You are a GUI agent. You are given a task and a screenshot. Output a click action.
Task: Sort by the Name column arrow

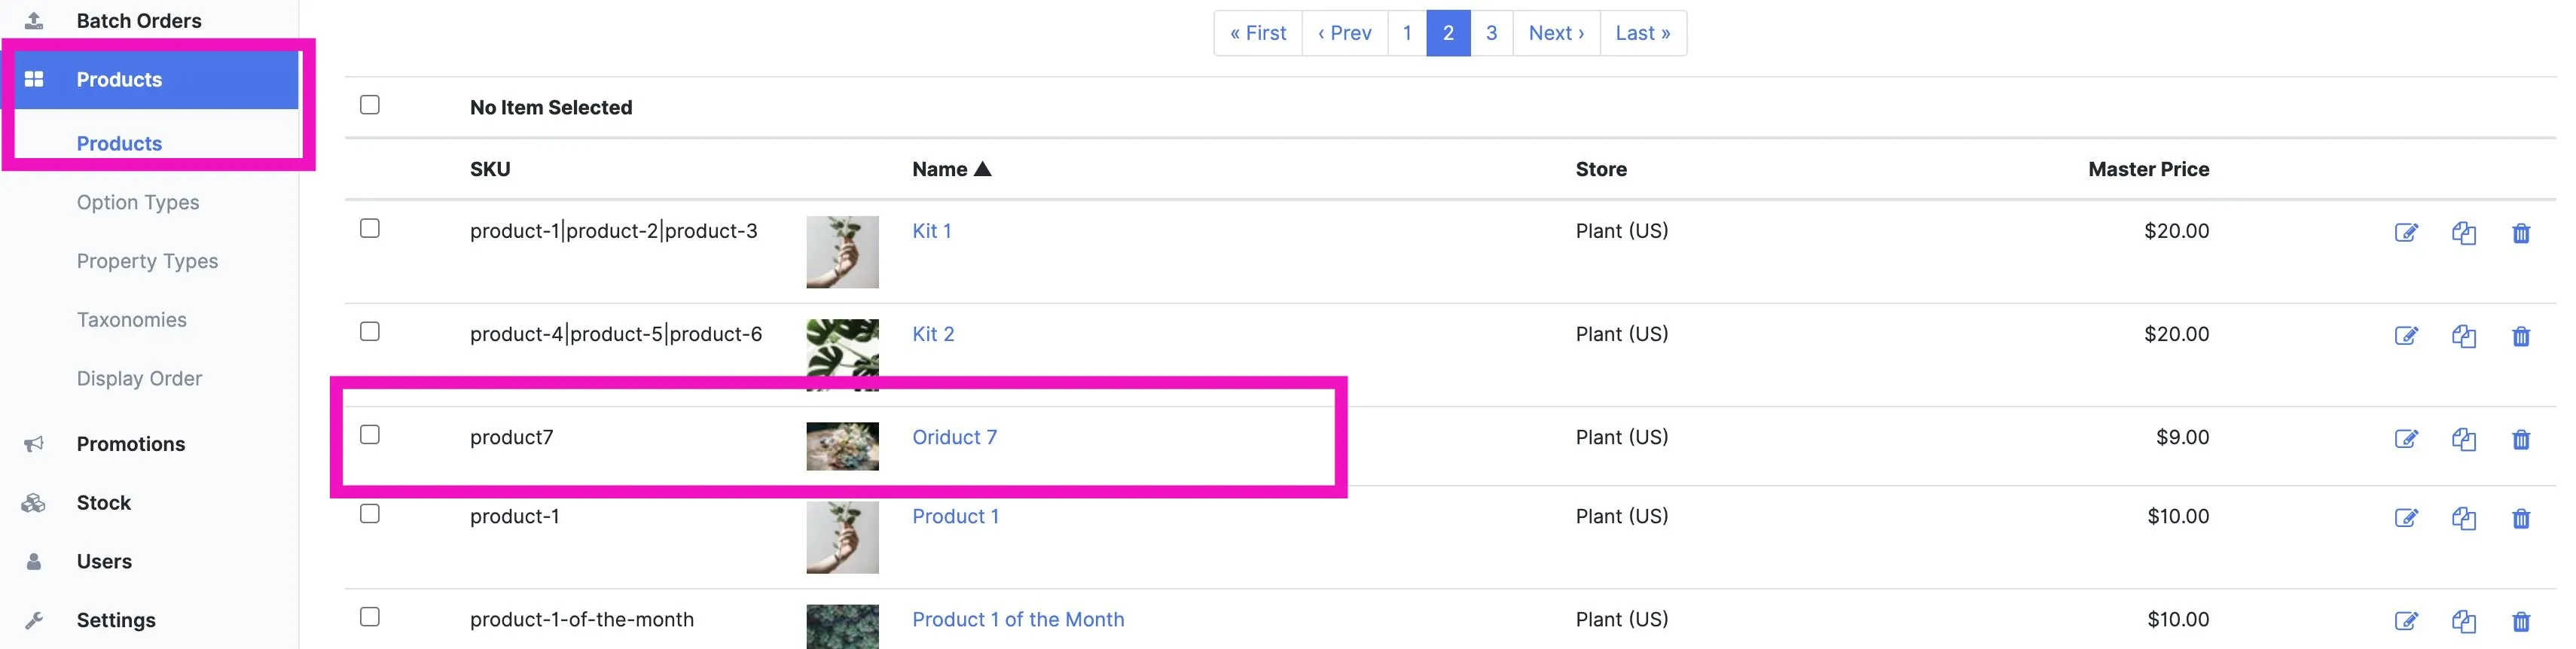(983, 169)
